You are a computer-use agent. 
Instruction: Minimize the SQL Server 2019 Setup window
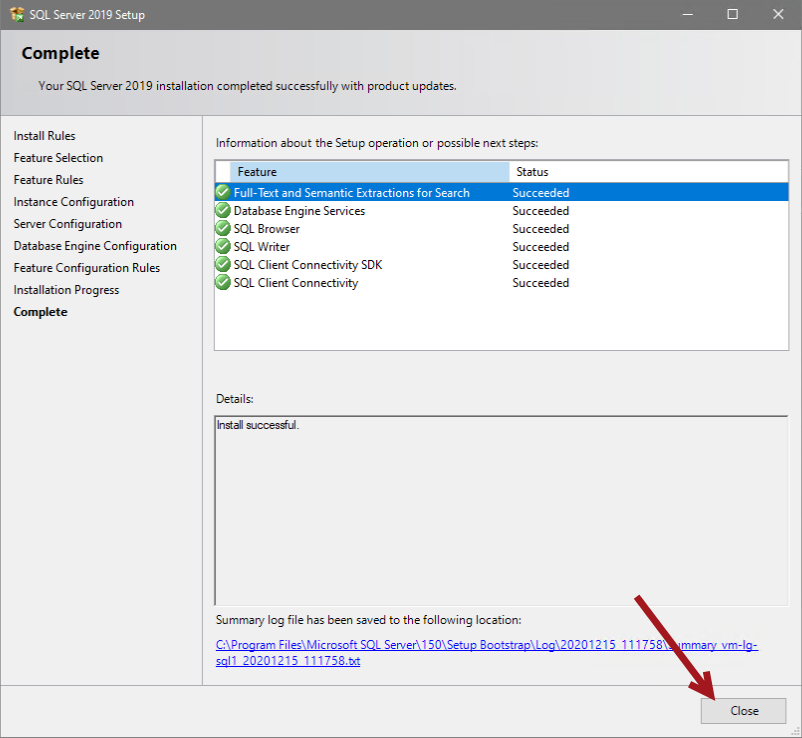click(x=687, y=14)
